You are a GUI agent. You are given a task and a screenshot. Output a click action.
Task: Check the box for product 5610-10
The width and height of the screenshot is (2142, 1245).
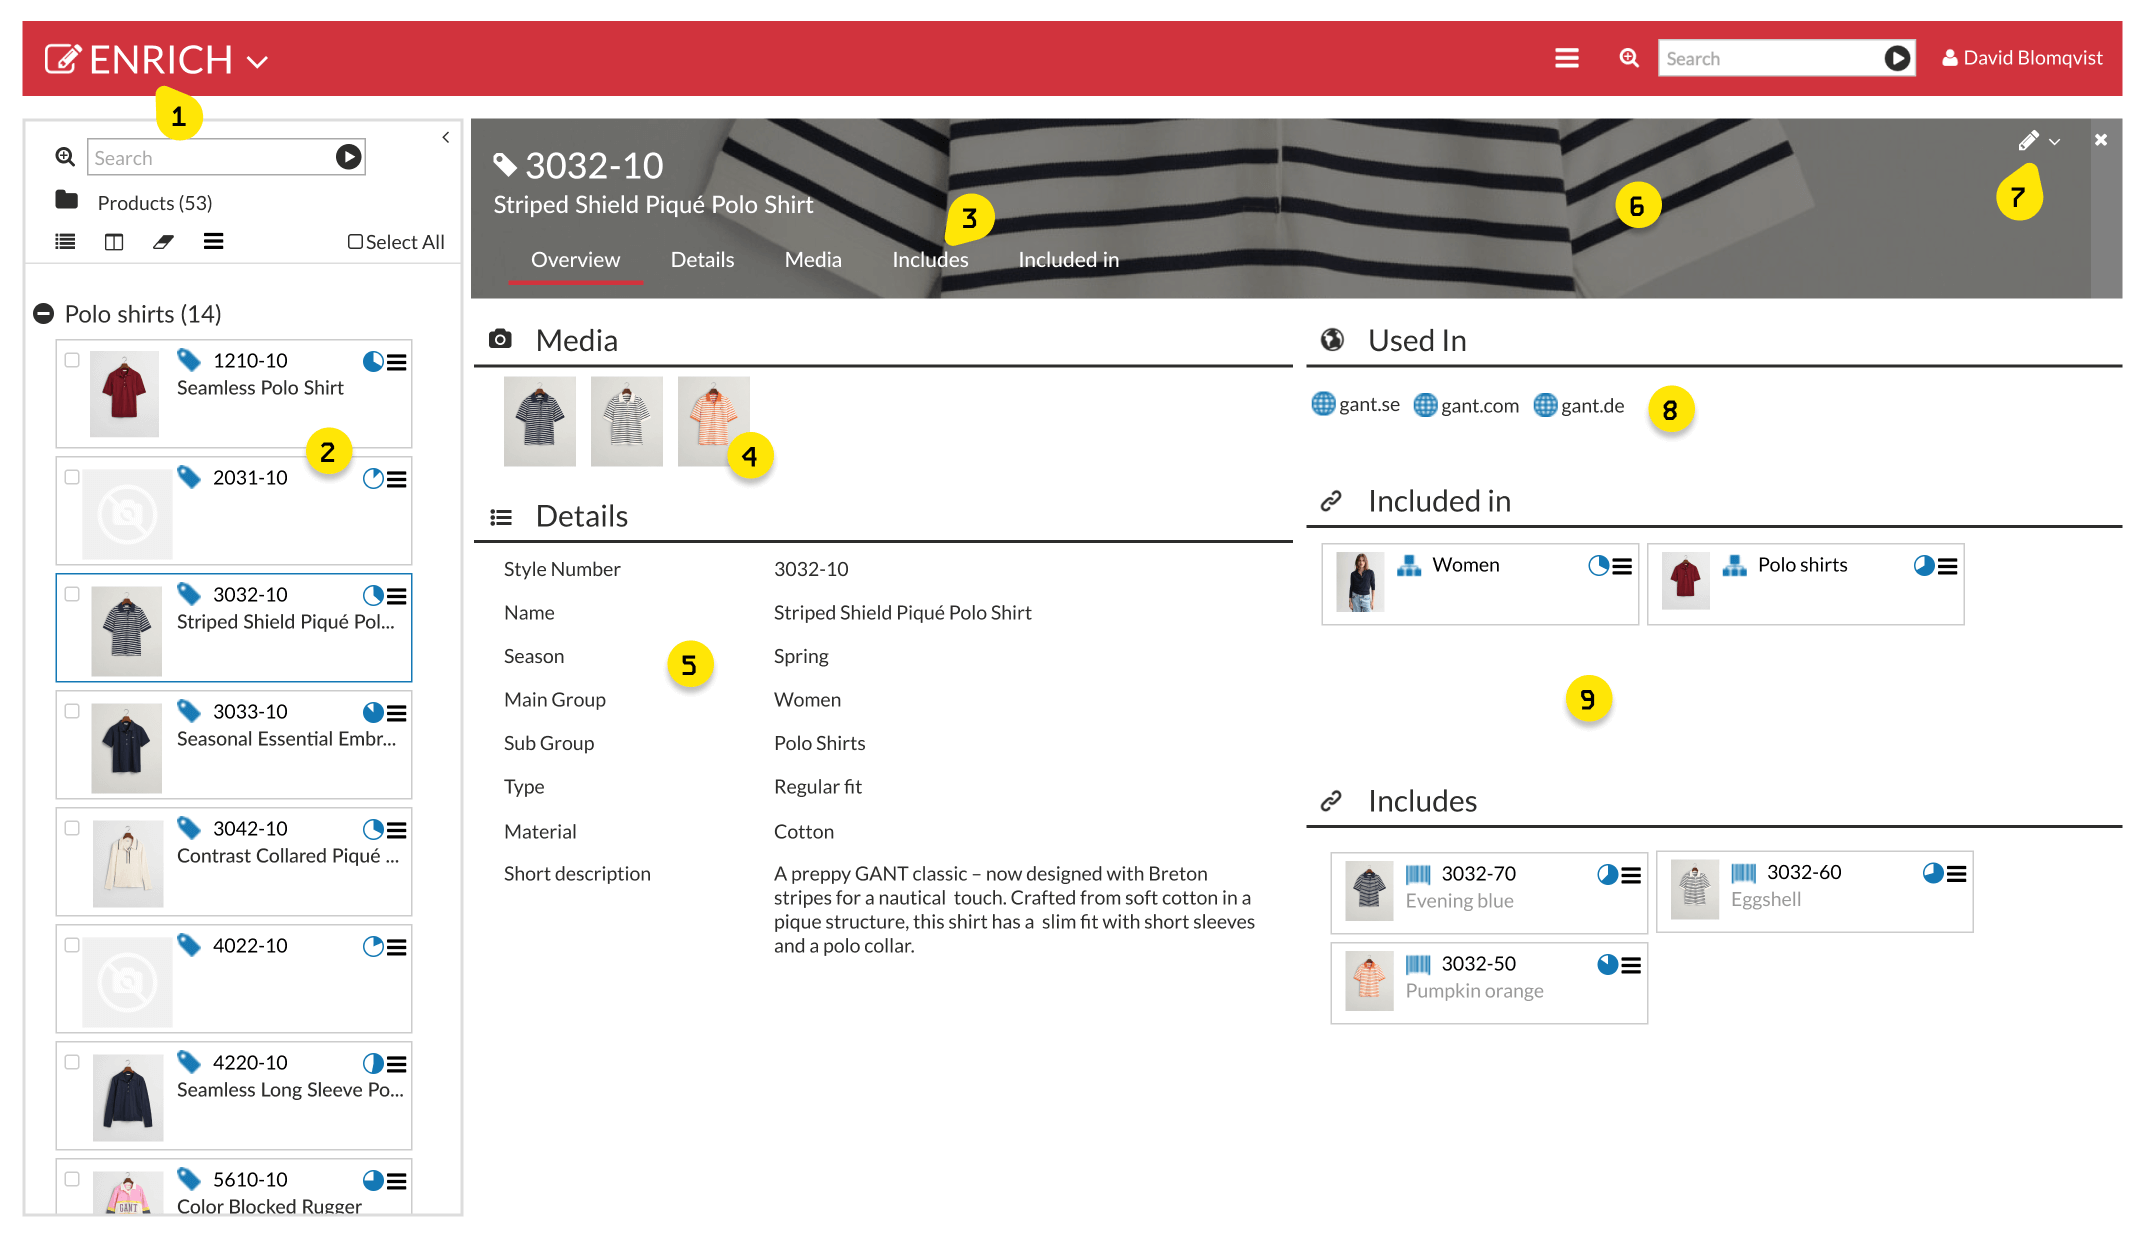click(x=72, y=1179)
